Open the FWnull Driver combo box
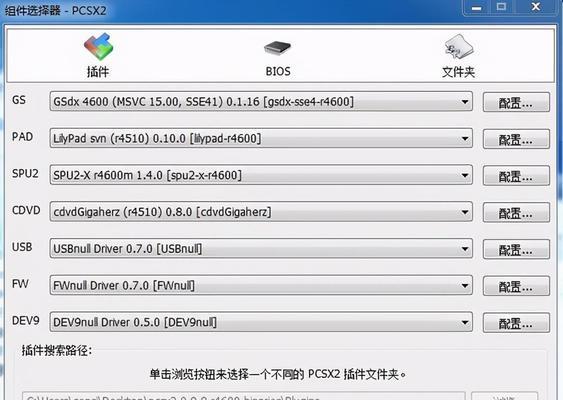The image size is (563, 400). pos(261,285)
